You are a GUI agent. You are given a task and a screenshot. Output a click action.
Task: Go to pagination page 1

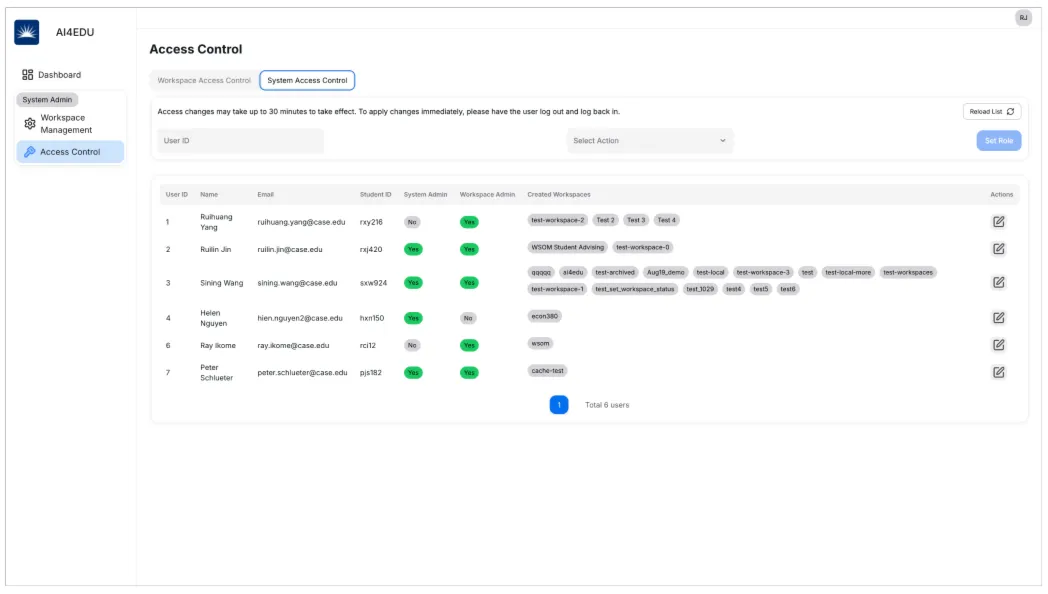pos(559,405)
